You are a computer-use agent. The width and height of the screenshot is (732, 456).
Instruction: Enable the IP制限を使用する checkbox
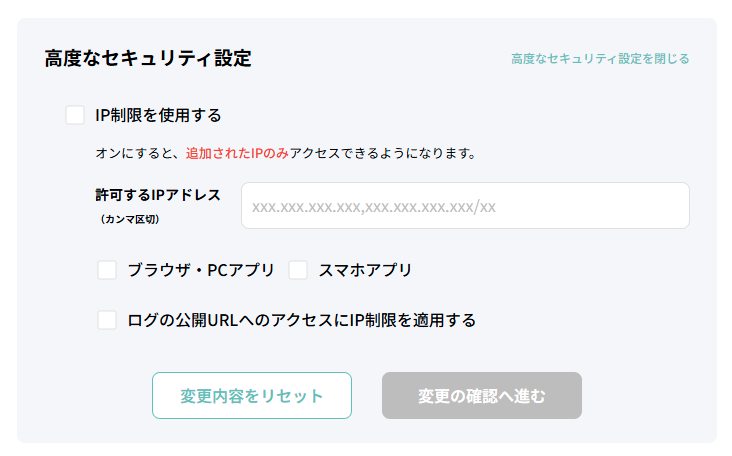click(75, 115)
